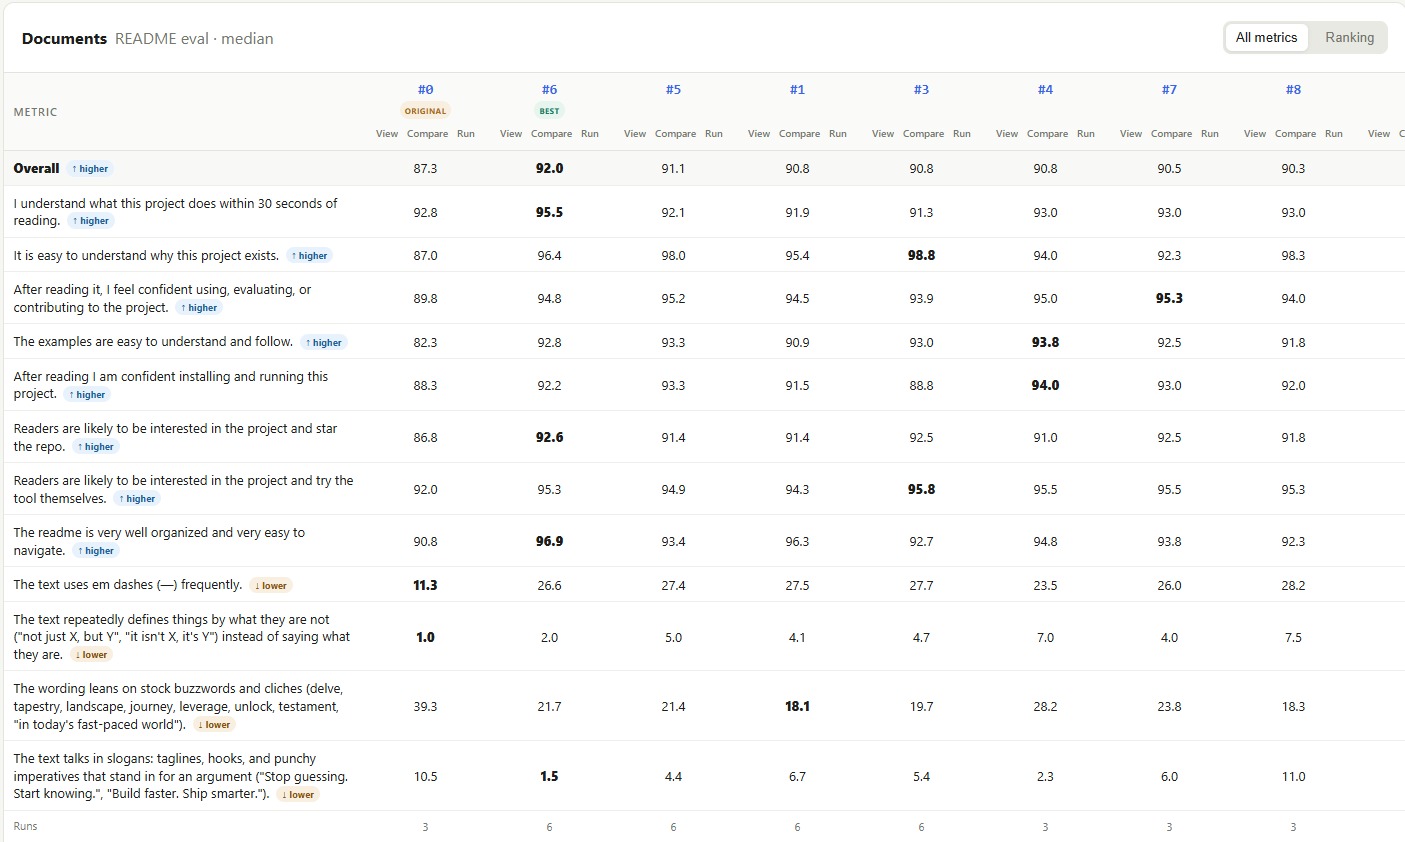Image resolution: width=1405 pixels, height=842 pixels.
Task: Click Run under document #3
Action: 962,134
